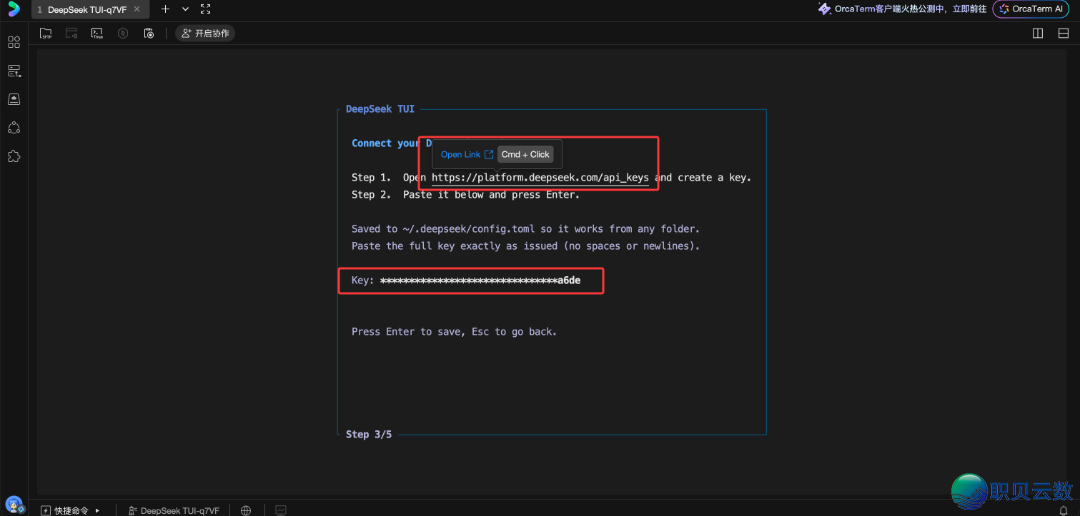Open the plugins puzzle sidebar icon
This screenshot has height=516, width=1080.
coord(14,156)
